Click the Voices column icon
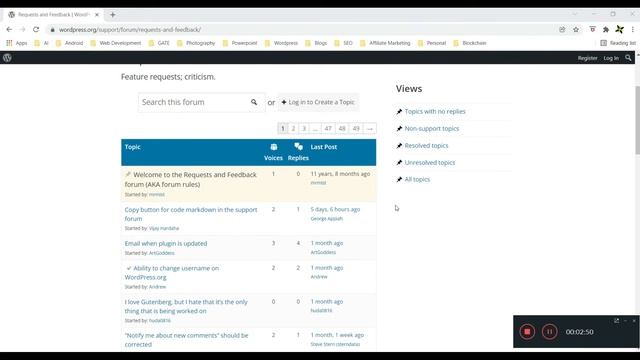The height and width of the screenshot is (360, 640). tap(273, 147)
